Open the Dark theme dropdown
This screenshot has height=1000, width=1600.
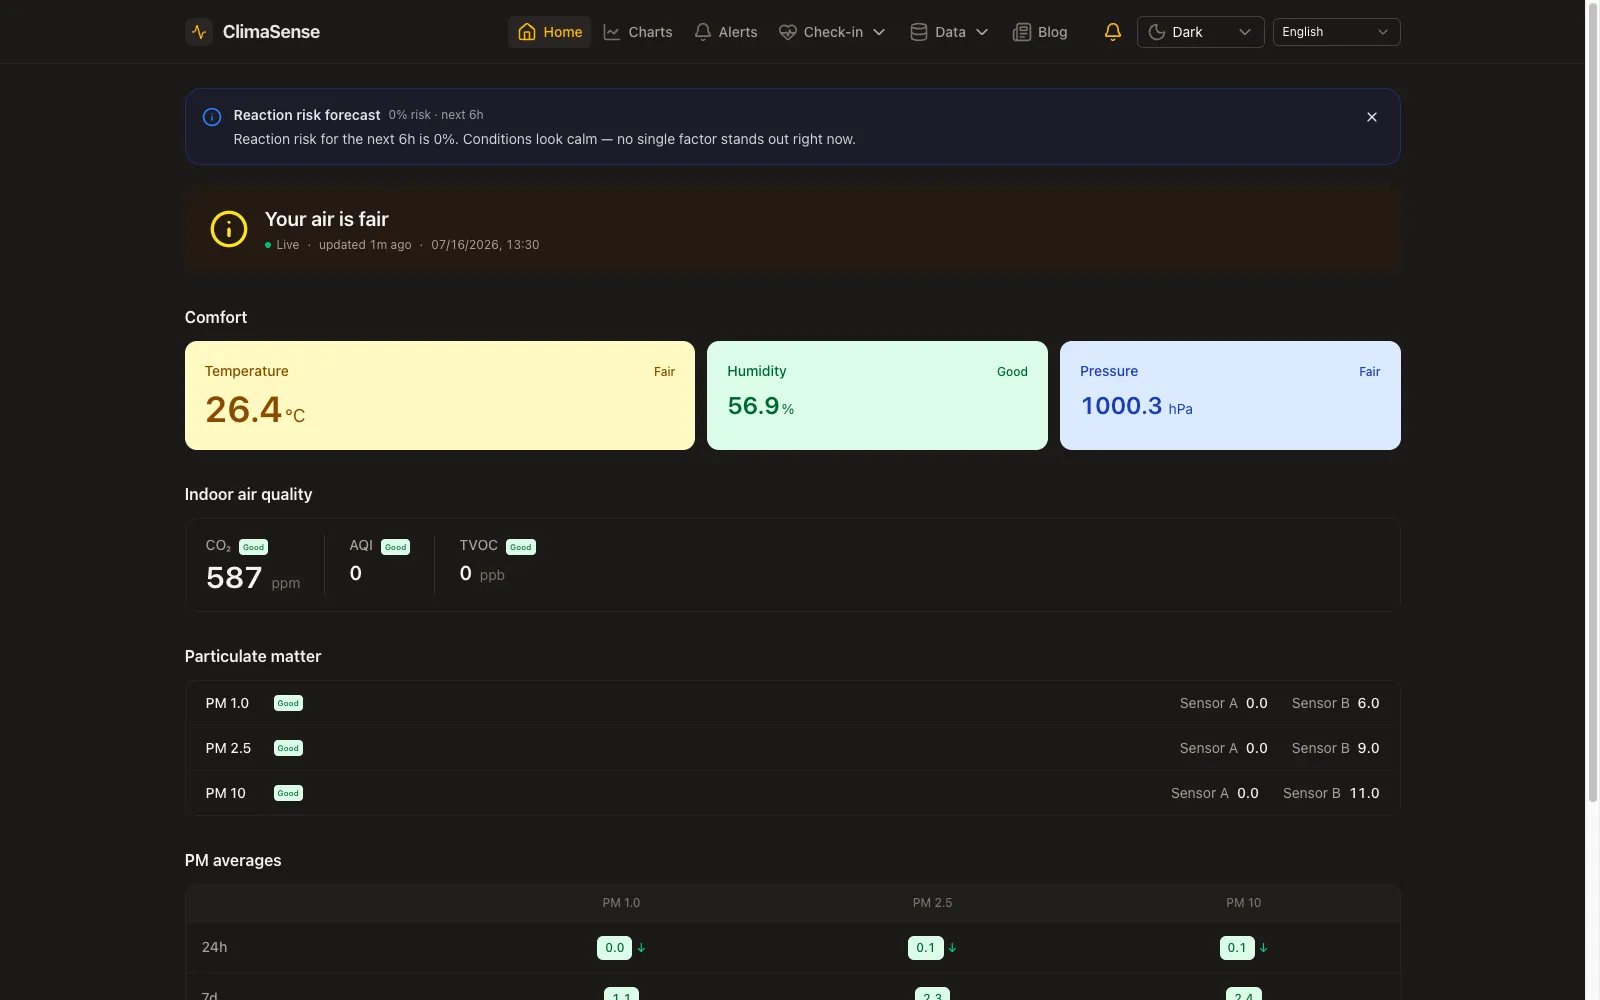tap(1200, 32)
